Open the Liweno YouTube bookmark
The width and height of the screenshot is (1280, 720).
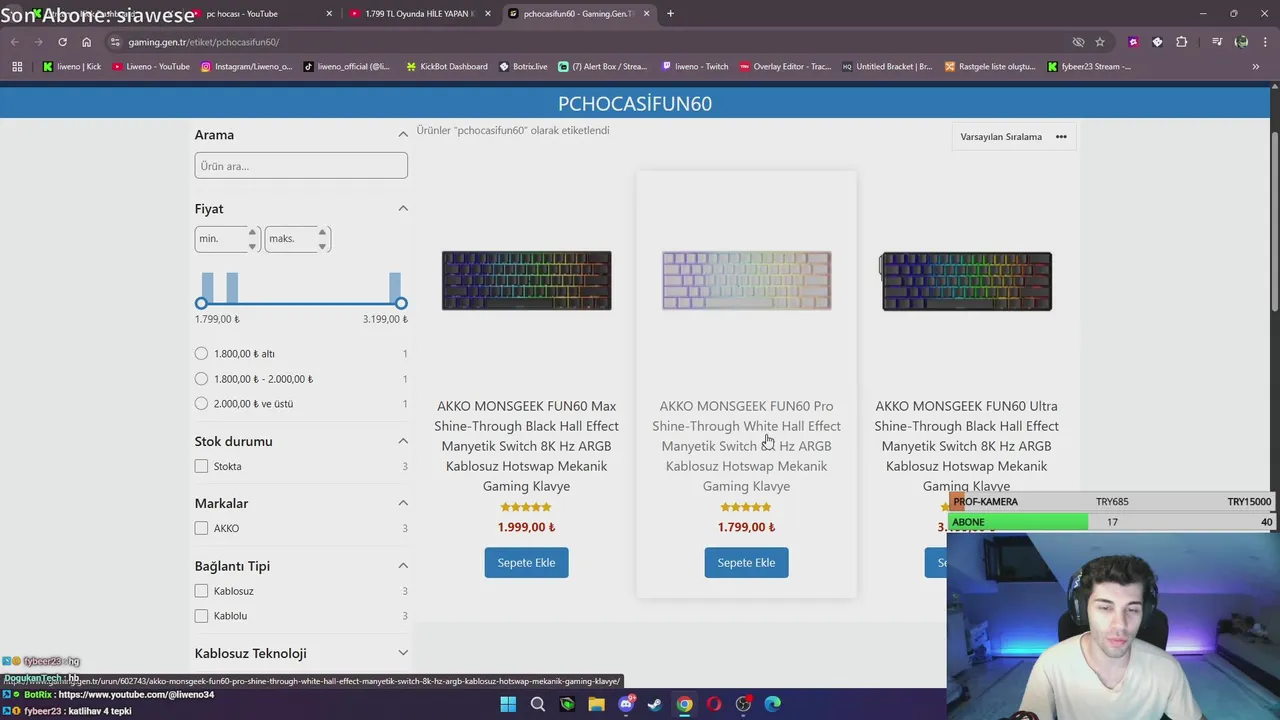(x=151, y=67)
